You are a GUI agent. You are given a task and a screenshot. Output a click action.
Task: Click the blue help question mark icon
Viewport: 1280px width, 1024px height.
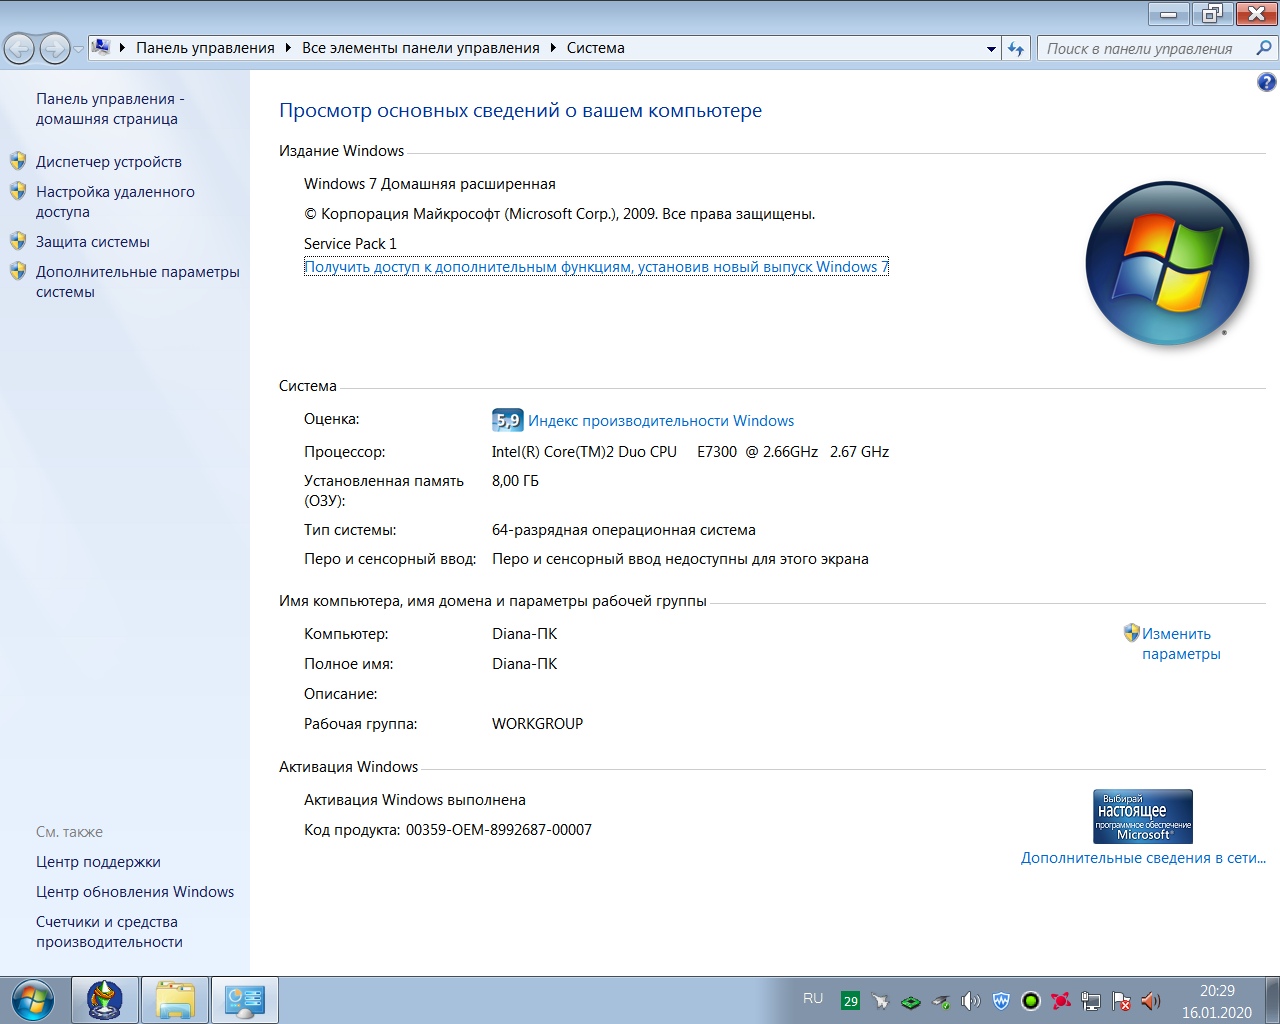(1266, 83)
